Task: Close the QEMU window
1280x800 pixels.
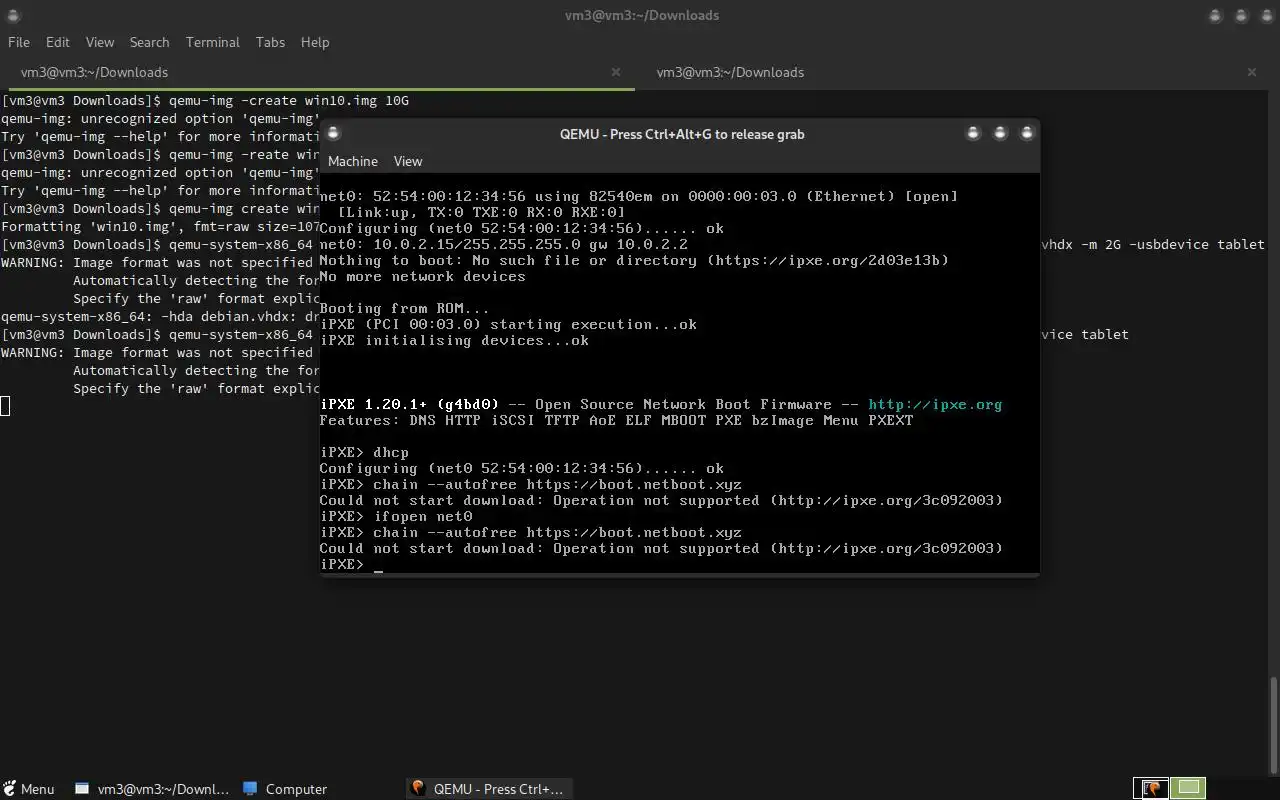Action: click(1026, 133)
